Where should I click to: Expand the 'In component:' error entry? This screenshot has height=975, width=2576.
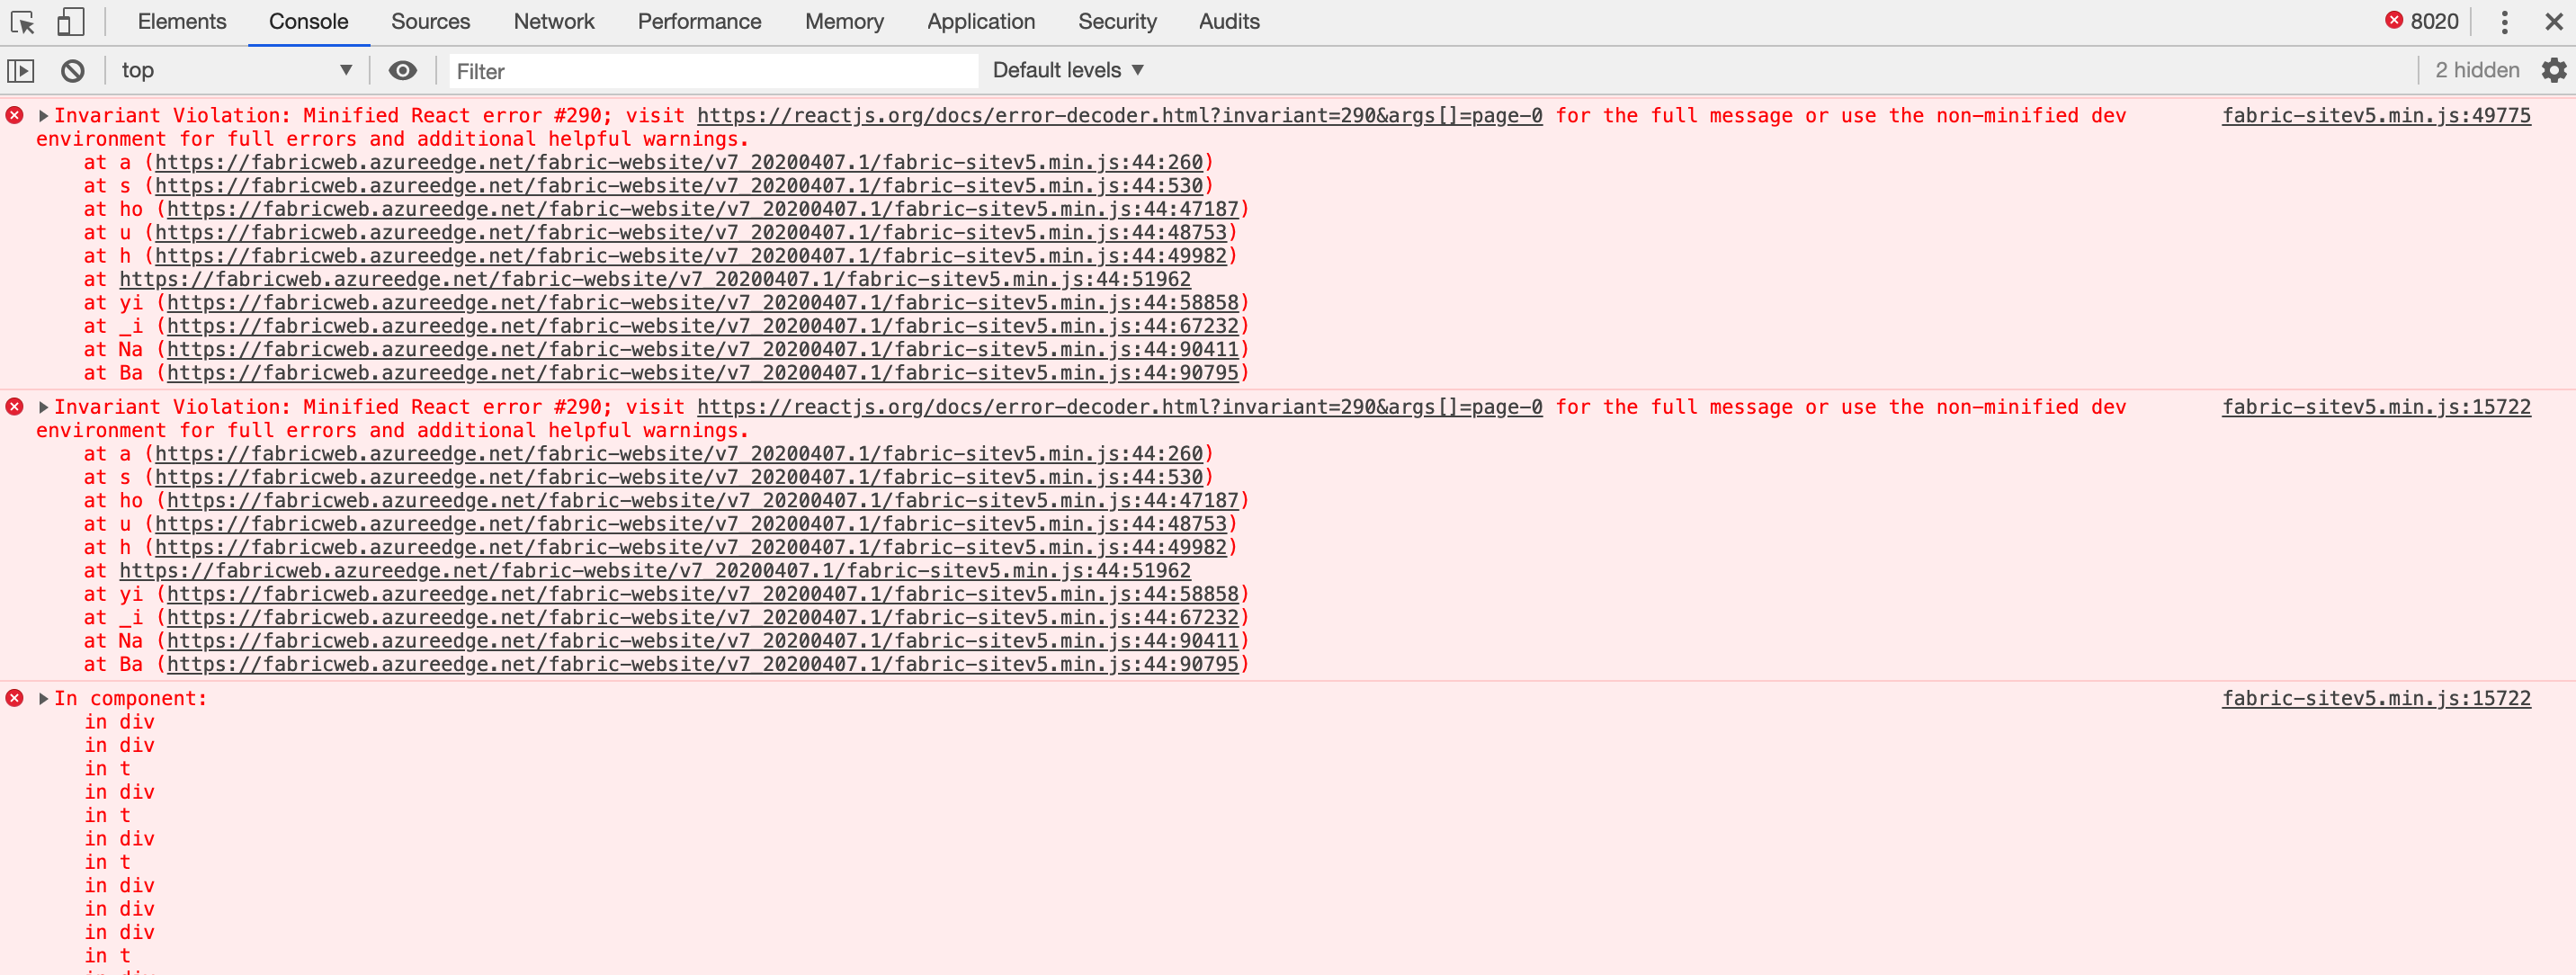click(x=42, y=697)
